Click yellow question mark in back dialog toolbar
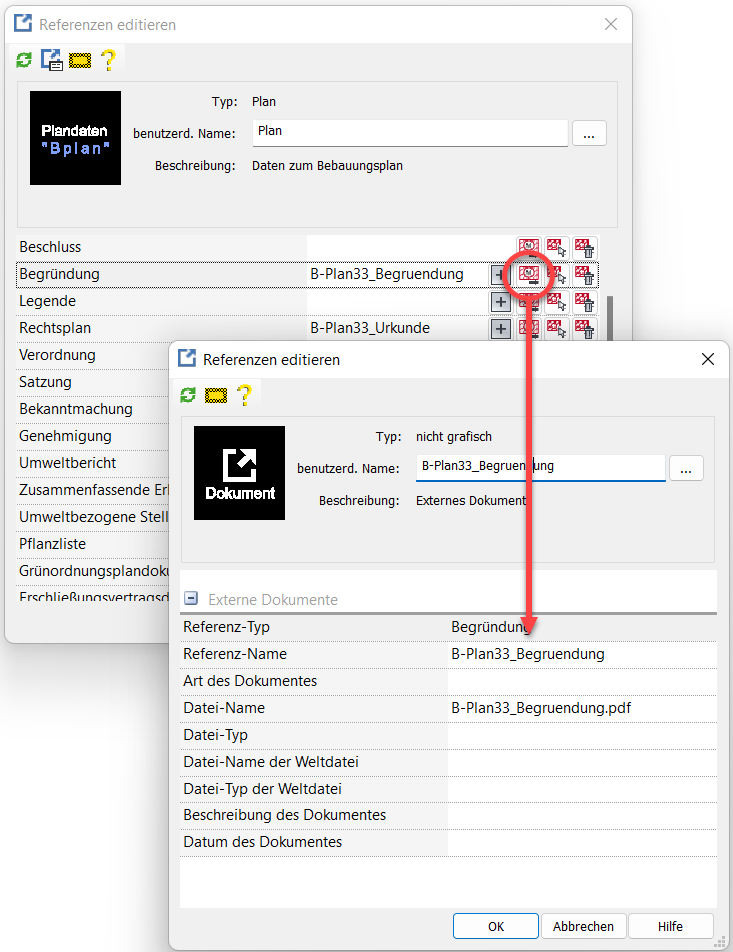The image size is (733, 952). pos(108,60)
